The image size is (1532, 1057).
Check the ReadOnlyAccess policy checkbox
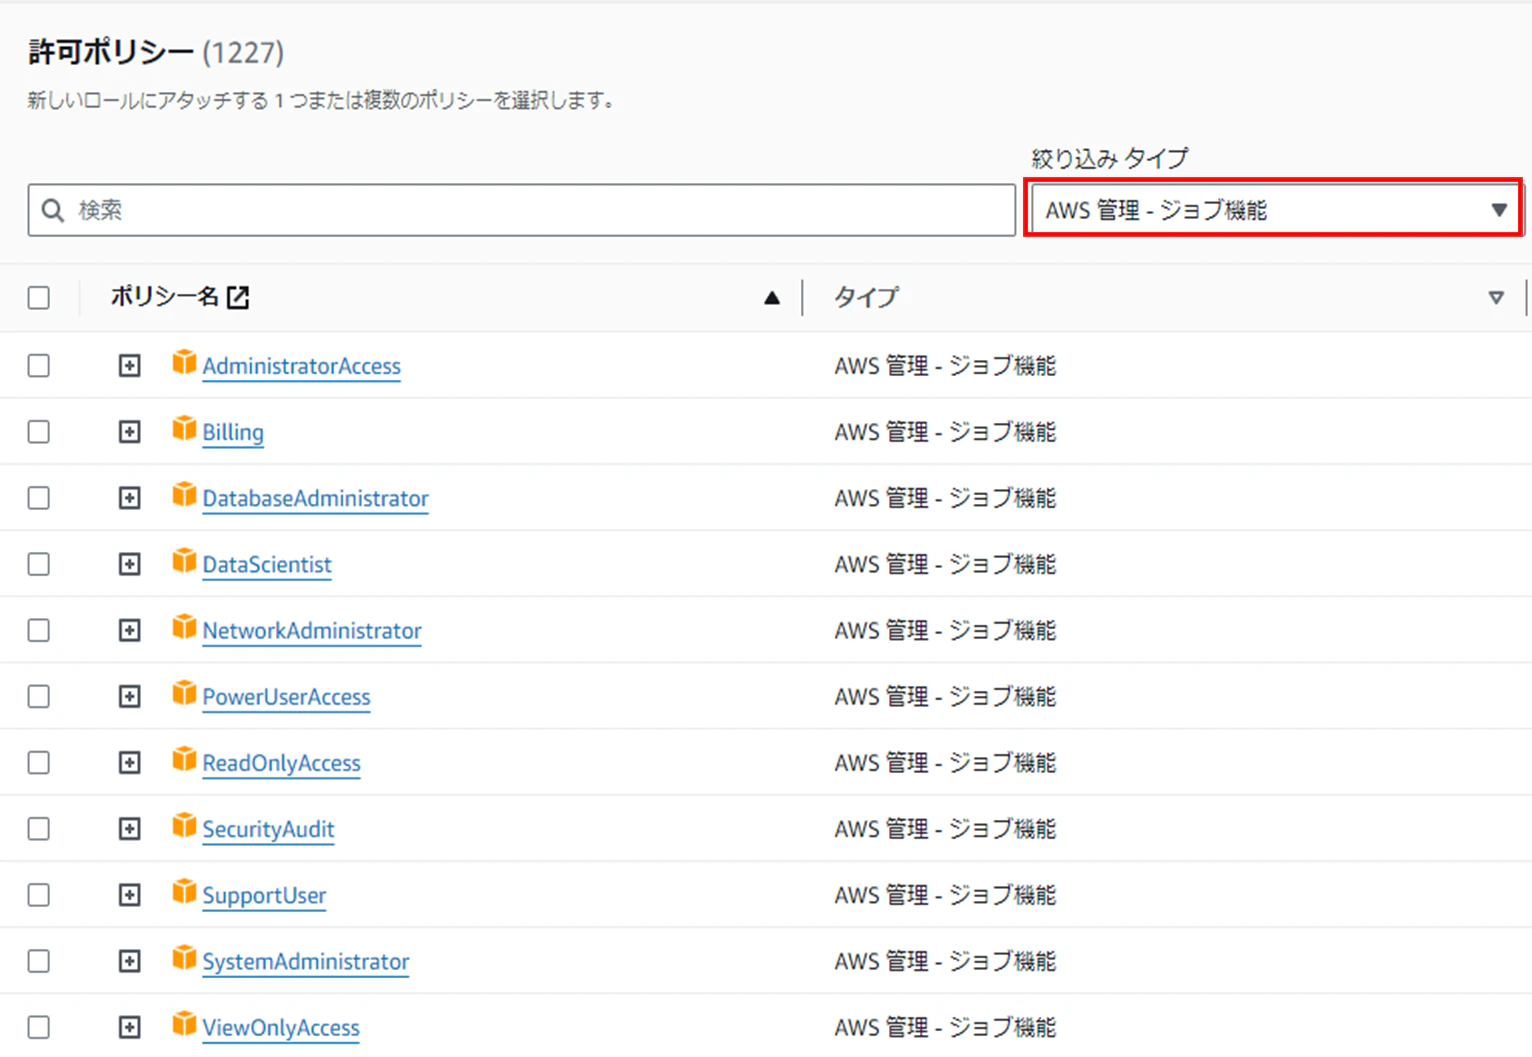(39, 763)
